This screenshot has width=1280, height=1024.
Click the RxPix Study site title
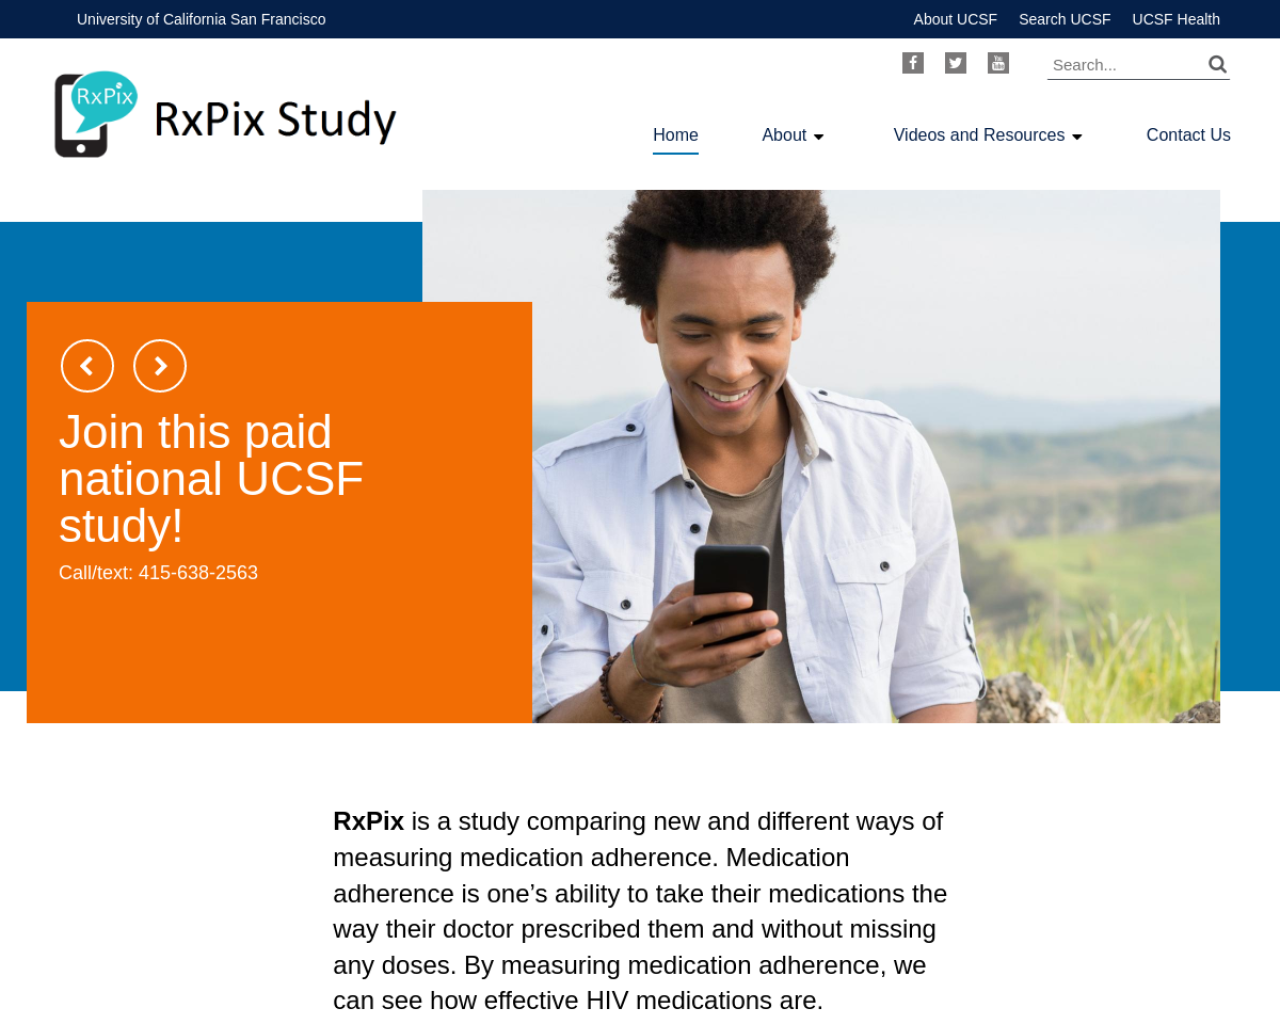click(x=275, y=120)
